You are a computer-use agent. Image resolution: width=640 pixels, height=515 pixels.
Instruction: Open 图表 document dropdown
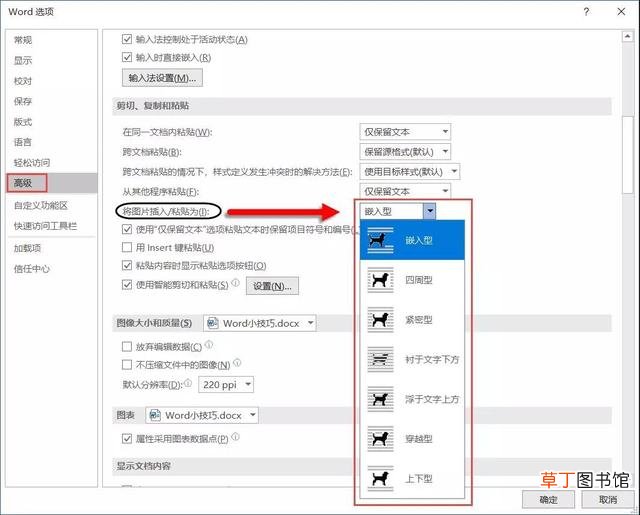click(x=202, y=415)
